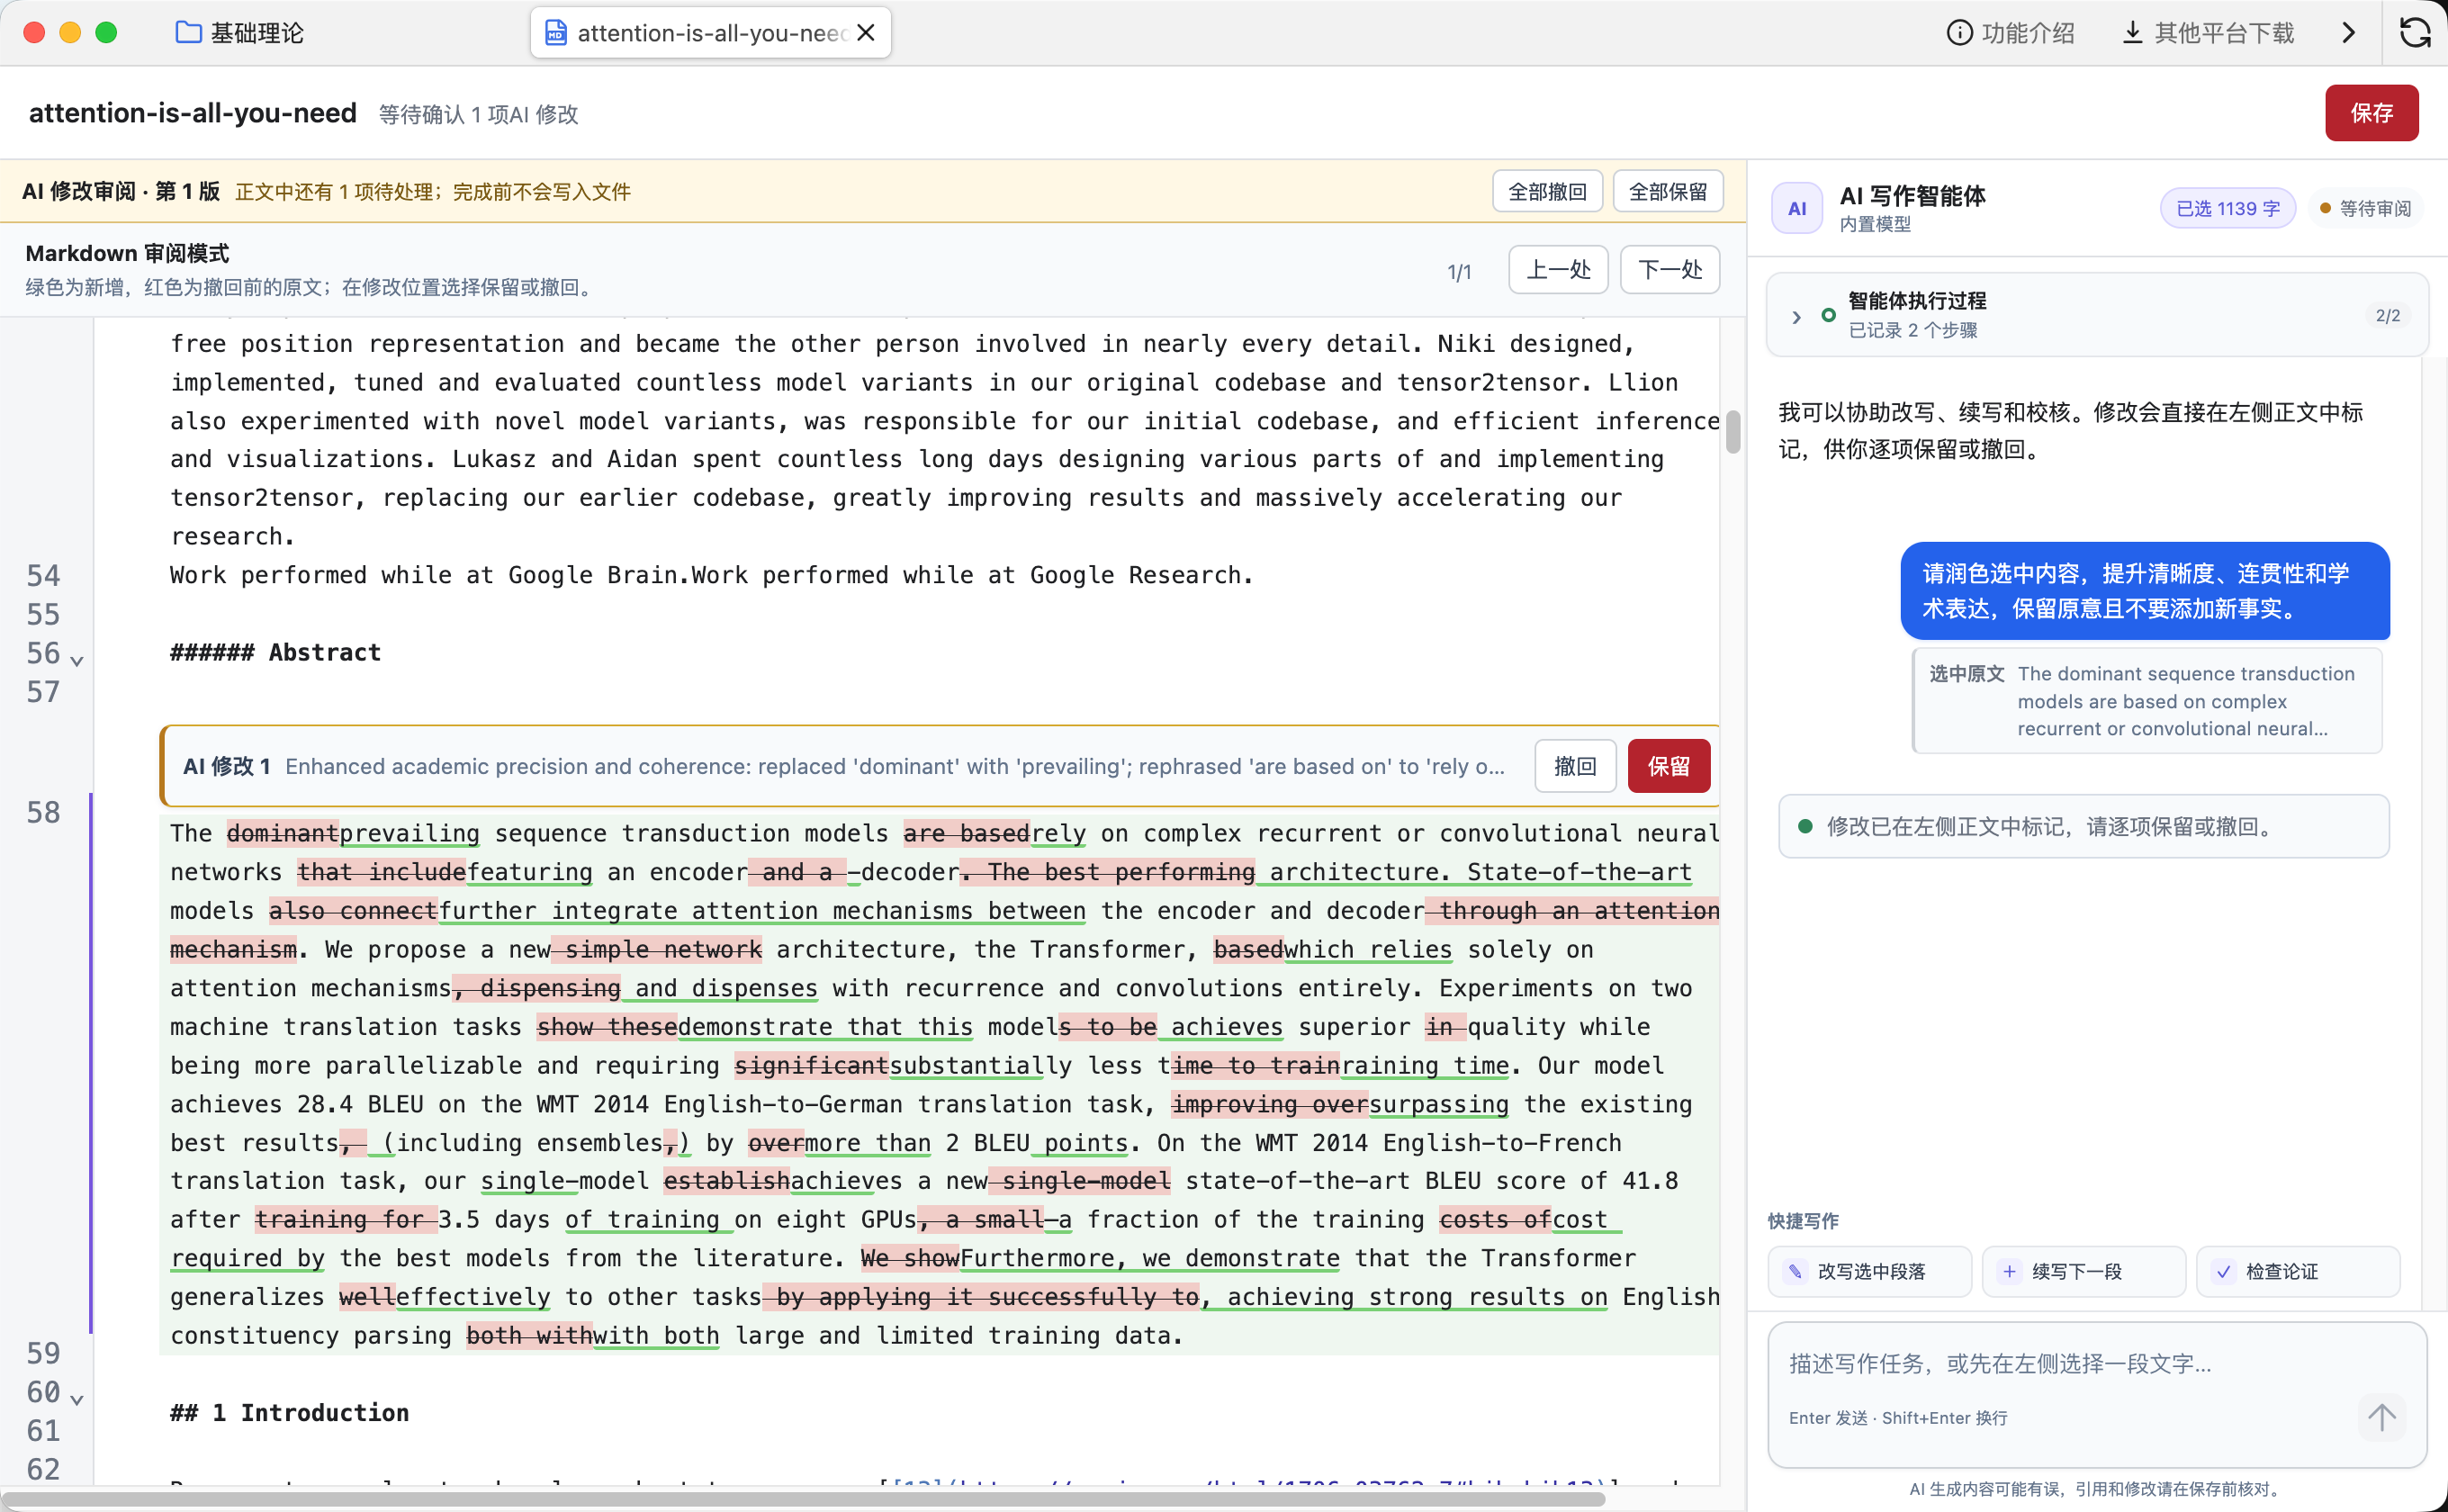Click the Markdown 审阅模式 heading
2448x1512 pixels.
(x=127, y=253)
